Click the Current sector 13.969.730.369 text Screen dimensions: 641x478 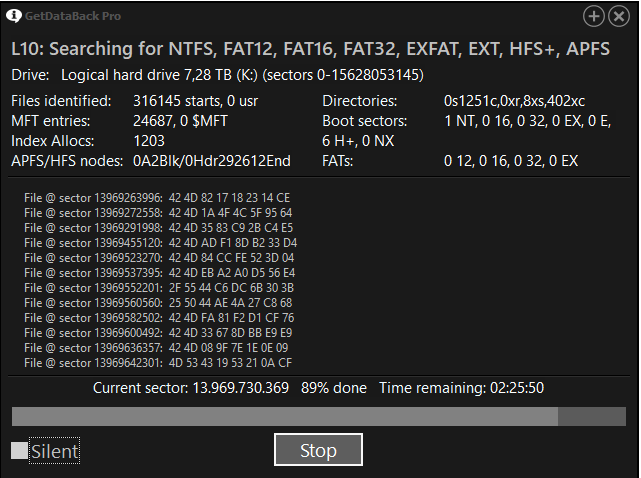191,388
